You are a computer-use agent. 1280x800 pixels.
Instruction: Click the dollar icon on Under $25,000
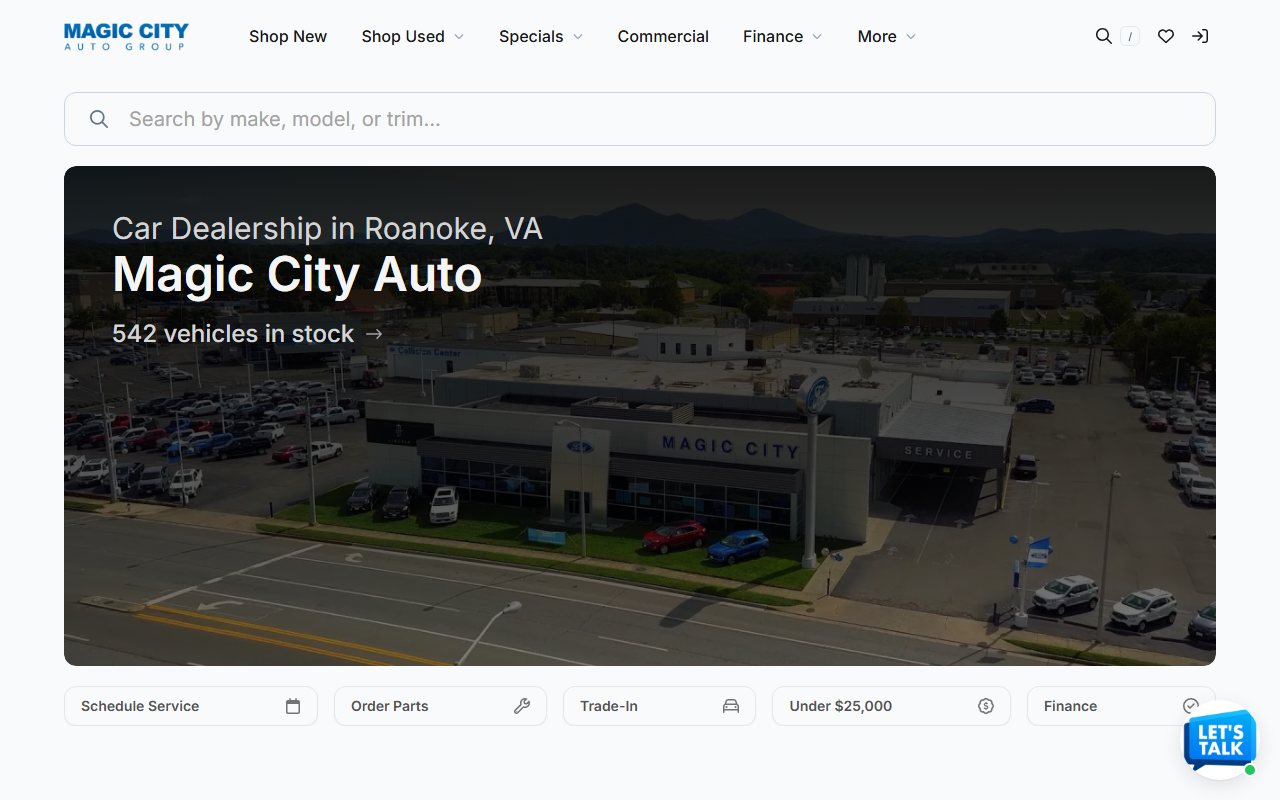coord(986,706)
